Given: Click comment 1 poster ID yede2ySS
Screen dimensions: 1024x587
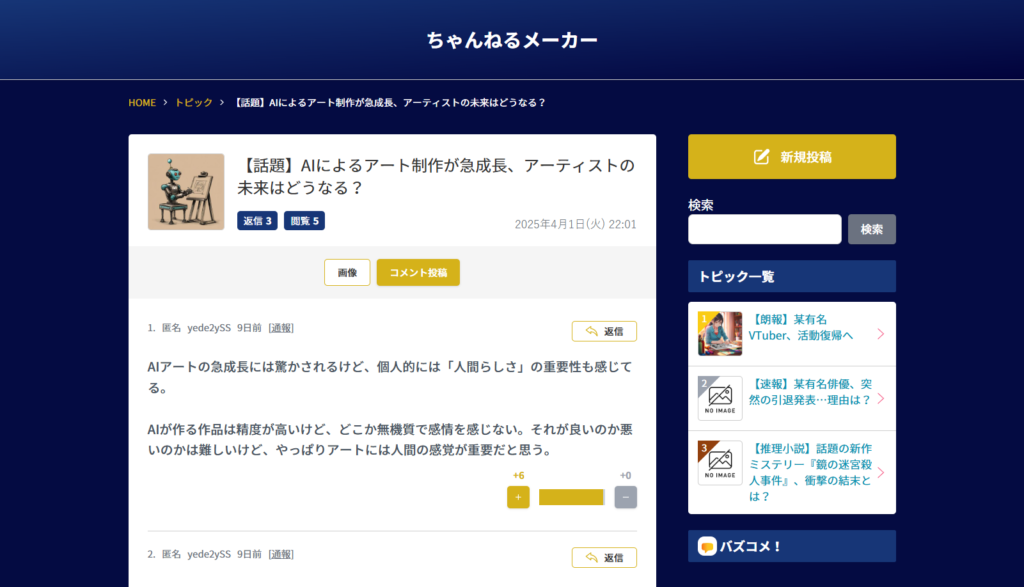Looking at the screenshot, I should (209, 328).
